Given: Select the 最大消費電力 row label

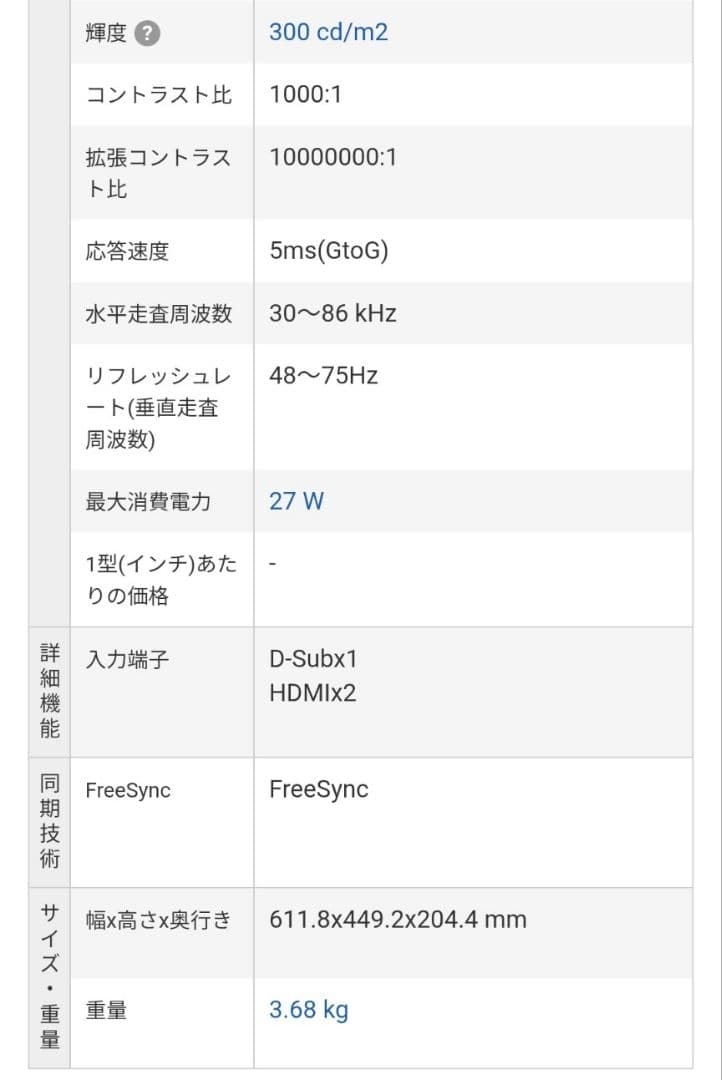Looking at the screenshot, I should (148, 501).
